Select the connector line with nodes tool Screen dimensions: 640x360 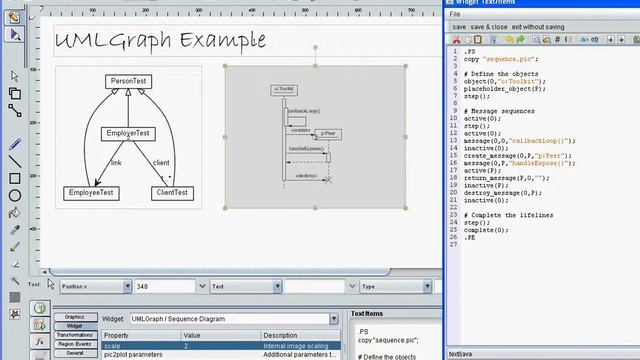(x=15, y=111)
